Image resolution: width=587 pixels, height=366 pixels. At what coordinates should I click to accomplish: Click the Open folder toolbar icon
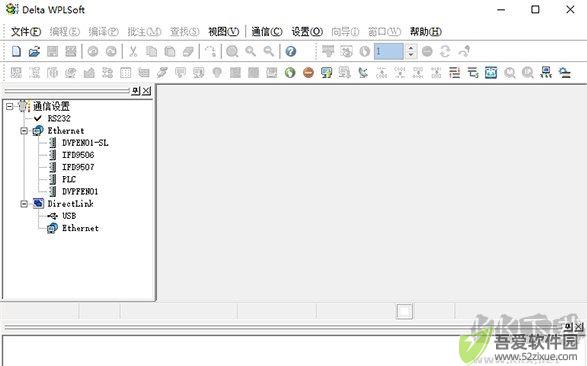pos(34,51)
